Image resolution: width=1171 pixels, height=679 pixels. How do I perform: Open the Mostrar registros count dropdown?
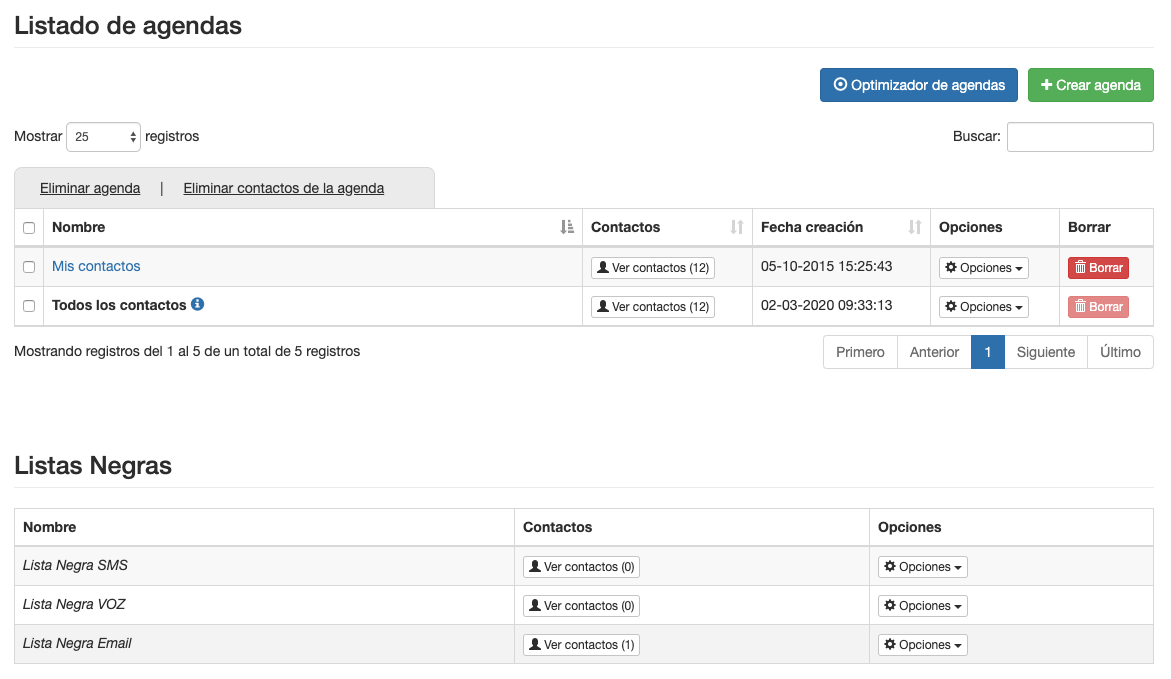point(104,137)
